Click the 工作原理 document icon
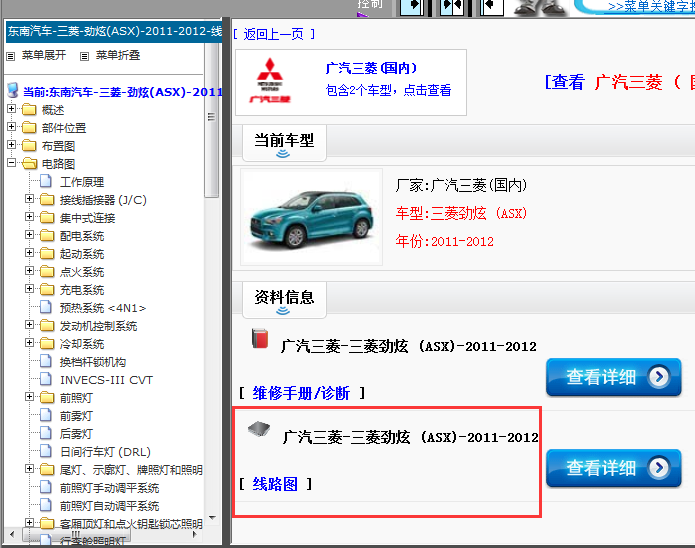This screenshot has width=695, height=548. click(46, 181)
